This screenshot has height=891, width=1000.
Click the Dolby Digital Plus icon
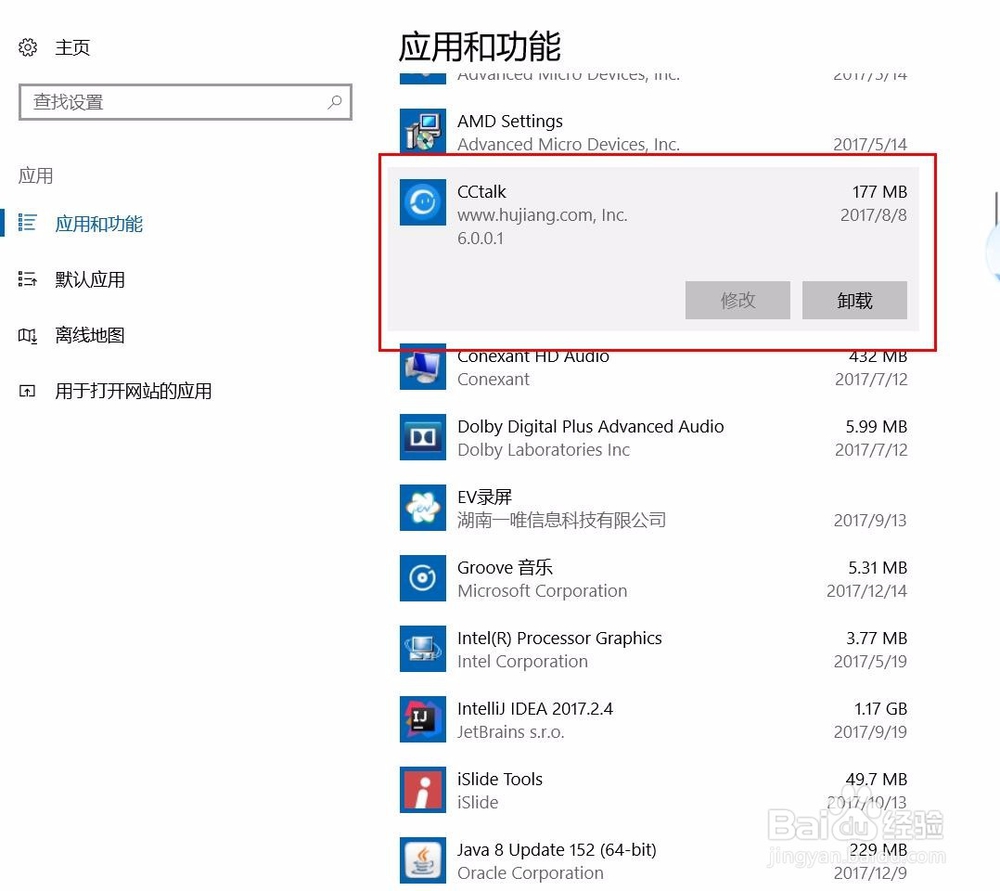click(423, 437)
